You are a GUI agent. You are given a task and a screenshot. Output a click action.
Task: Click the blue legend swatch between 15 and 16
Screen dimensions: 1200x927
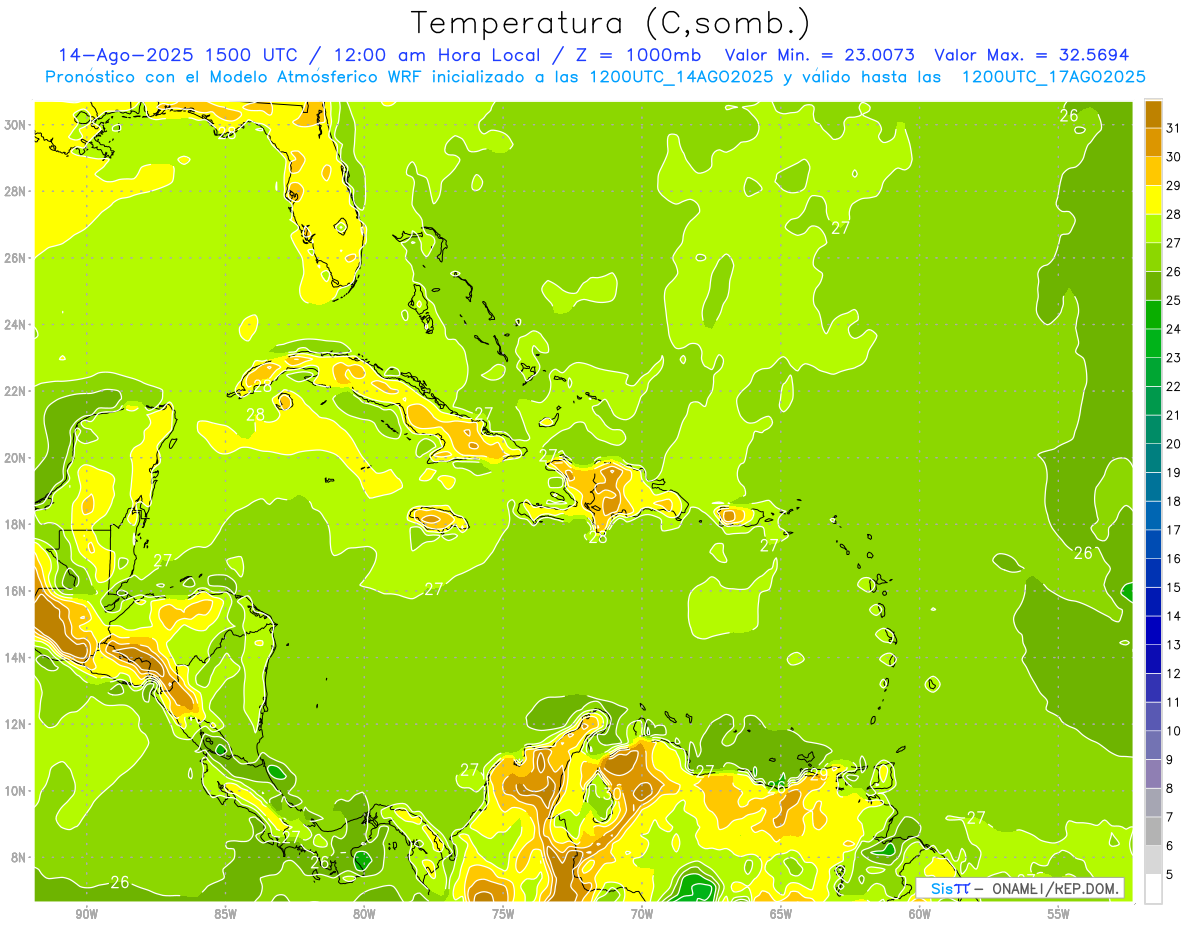1153,573
